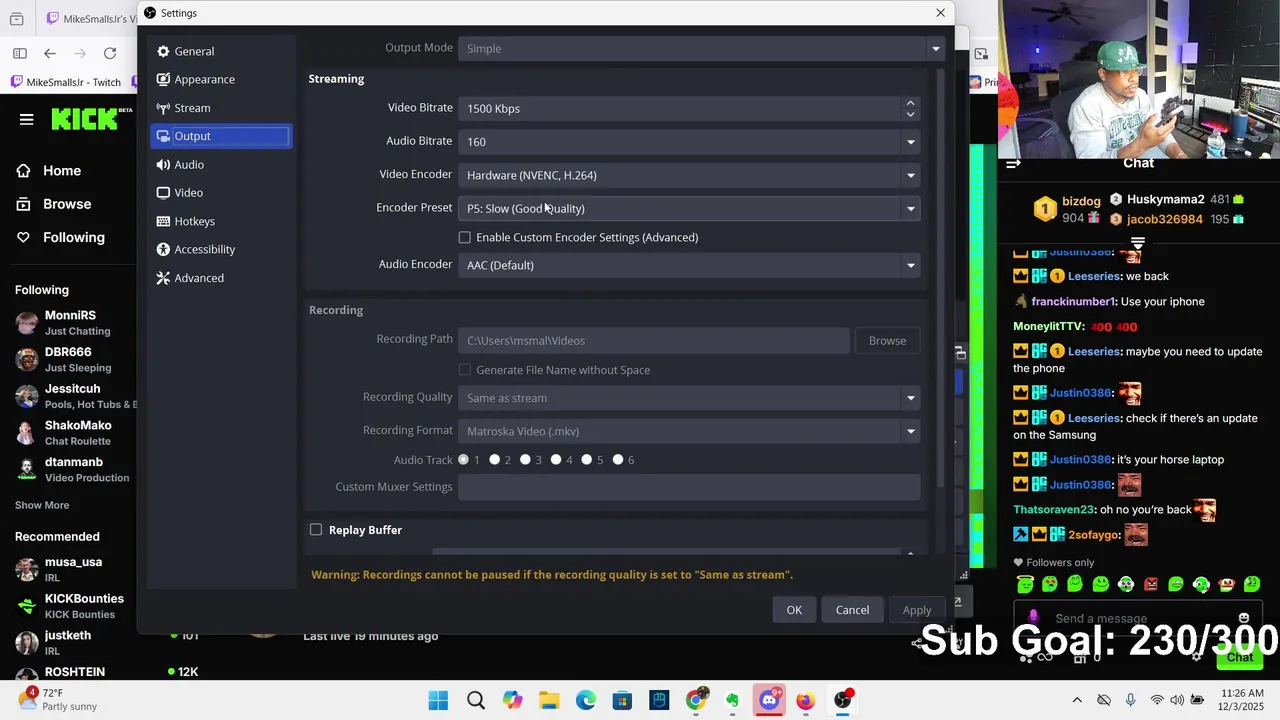The height and width of the screenshot is (720, 1280).
Task: Select the Output settings category
Action: pyautogui.click(x=220, y=136)
